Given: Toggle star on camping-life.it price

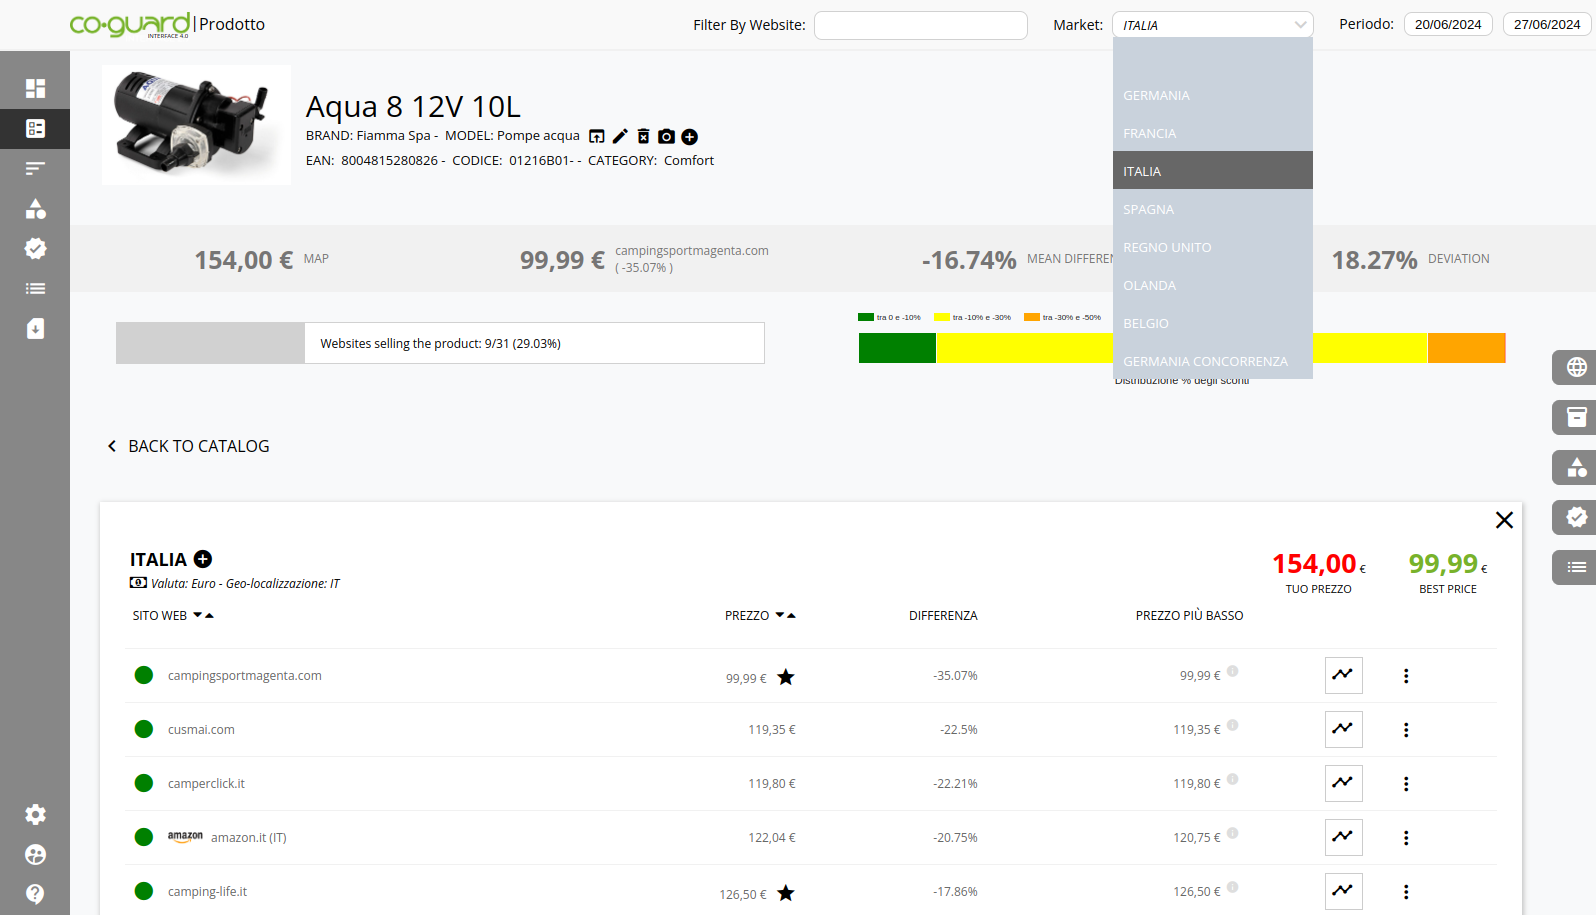Looking at the screenshot, I should pos(786,894).
